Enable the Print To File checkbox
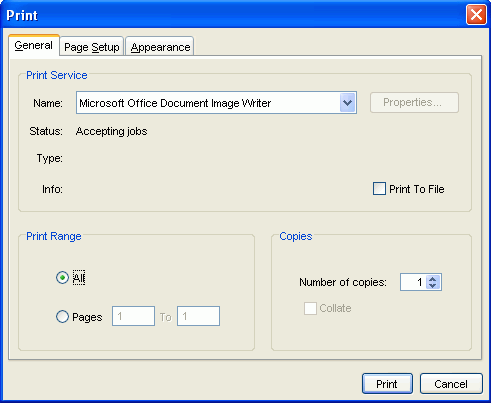Viewport: 491px width, 403px height. [x=379, y=189]
